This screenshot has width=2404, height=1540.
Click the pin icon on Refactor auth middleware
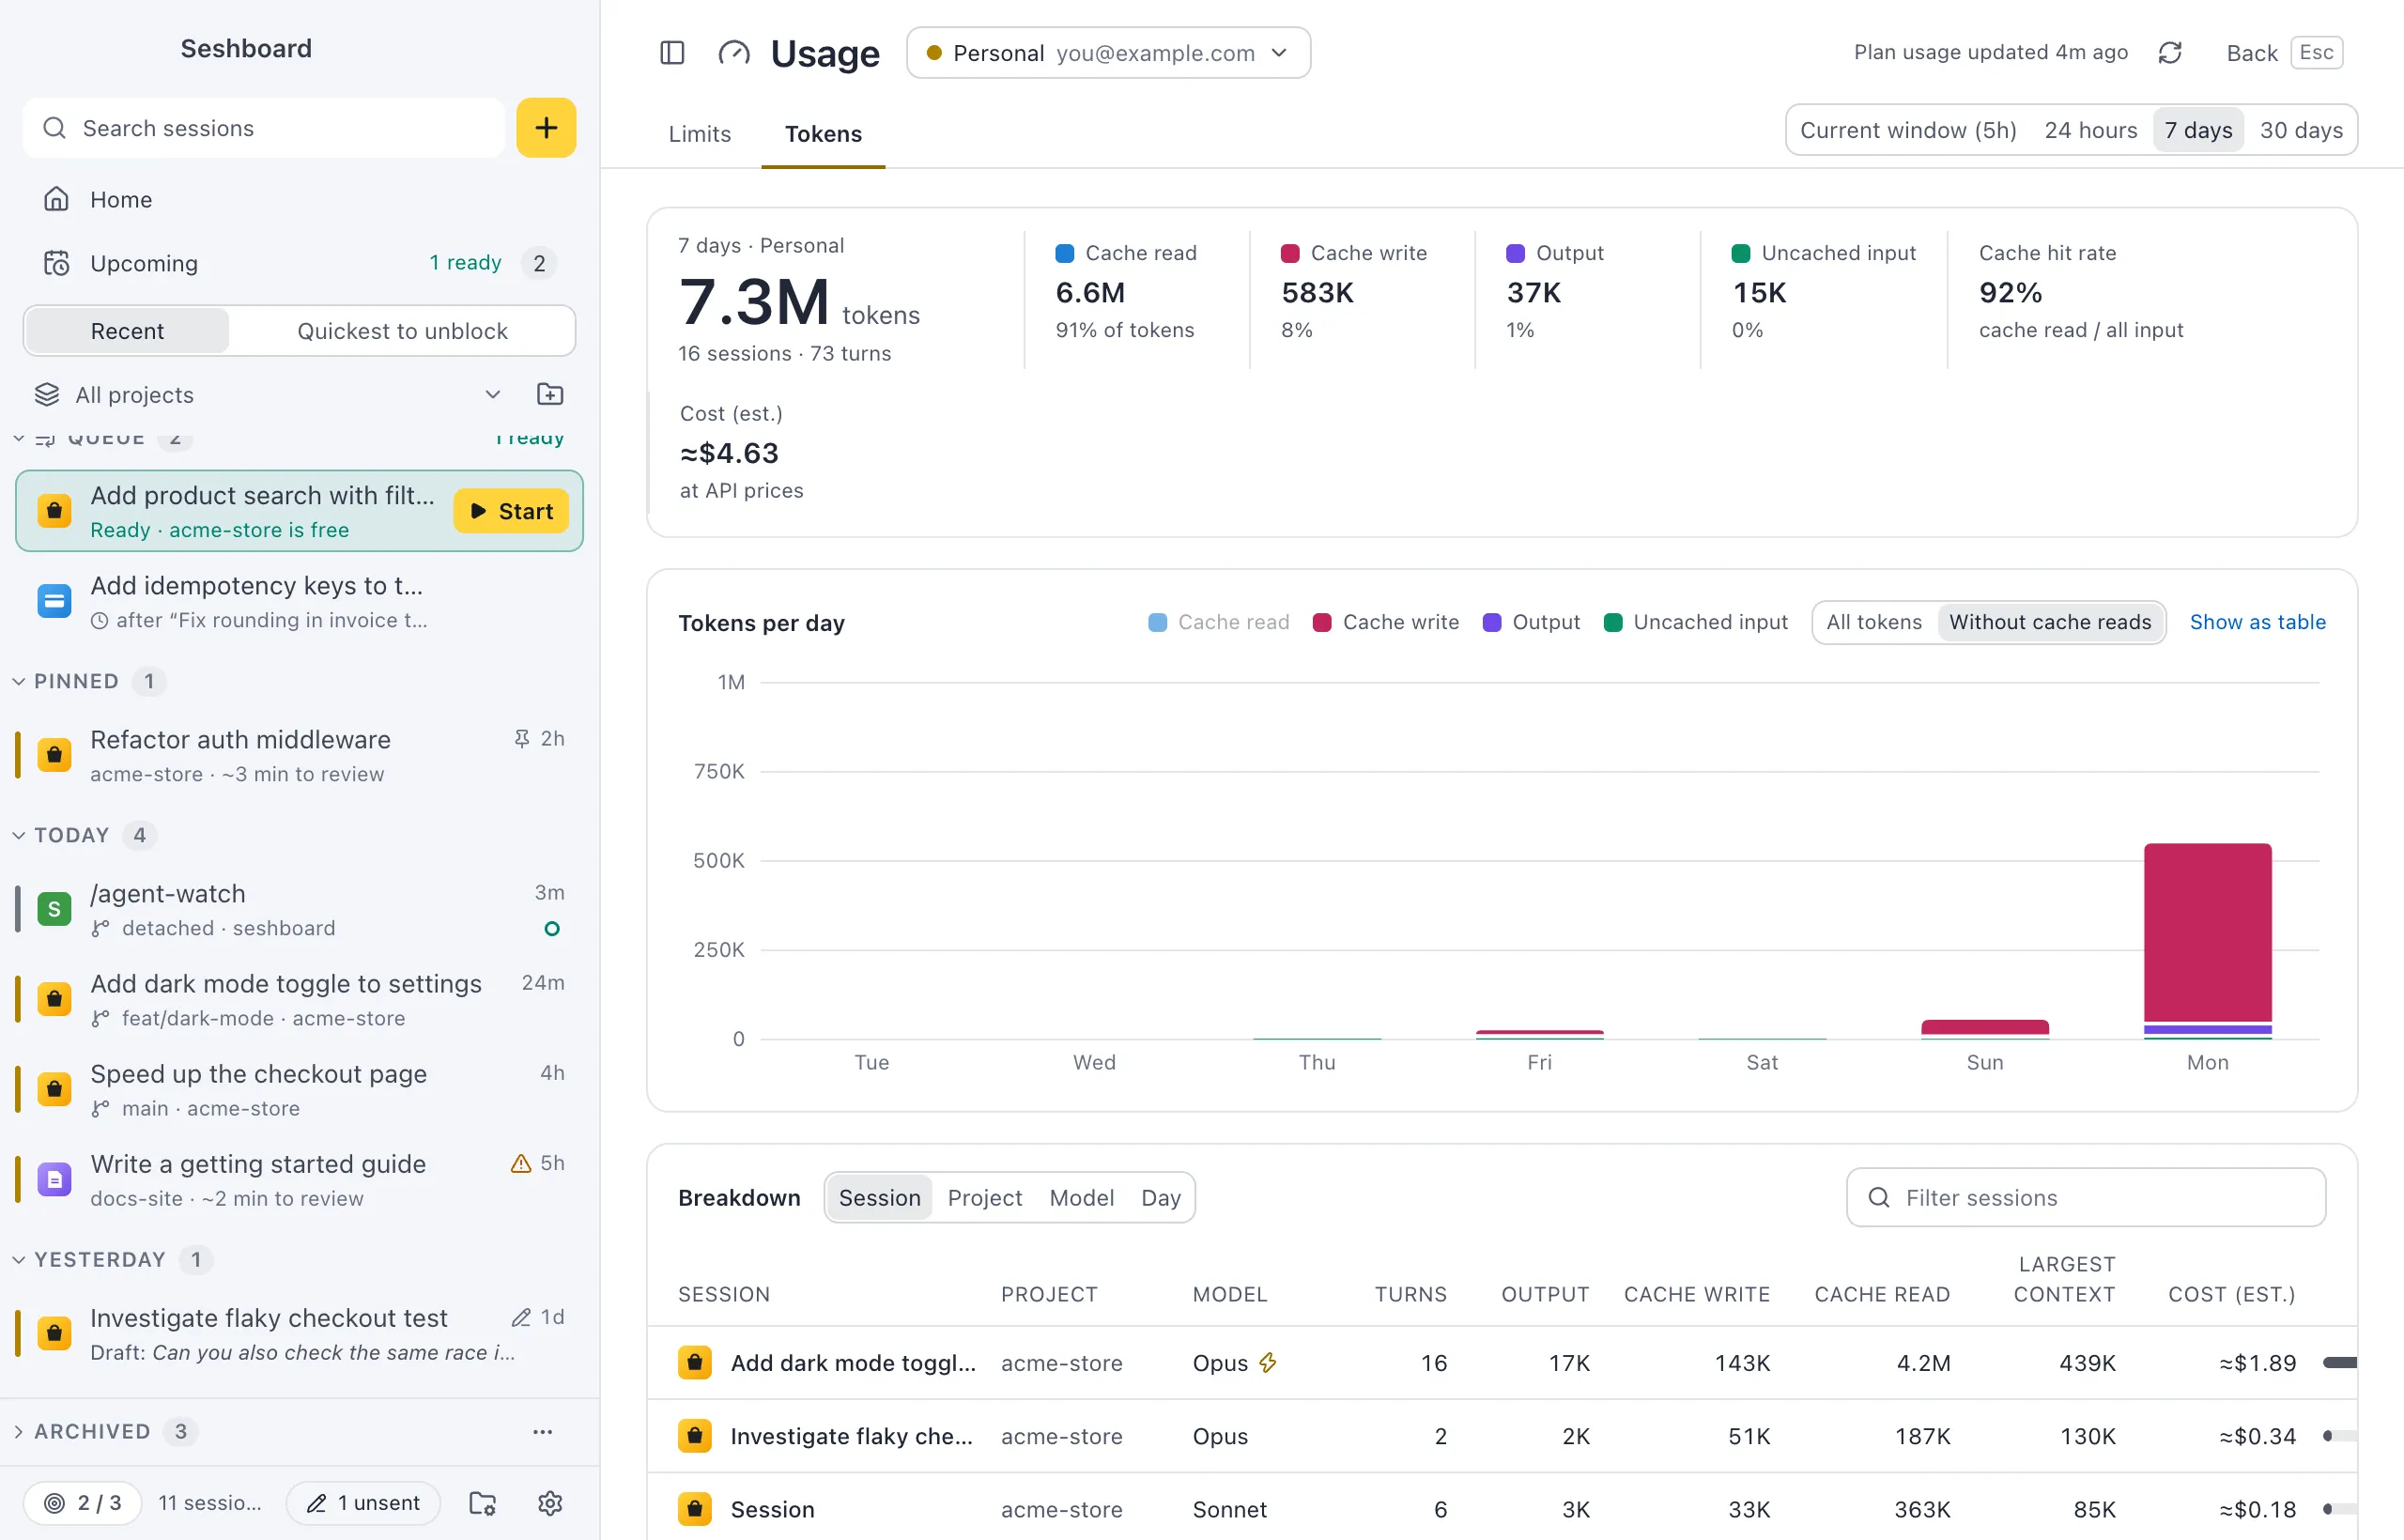521,739
